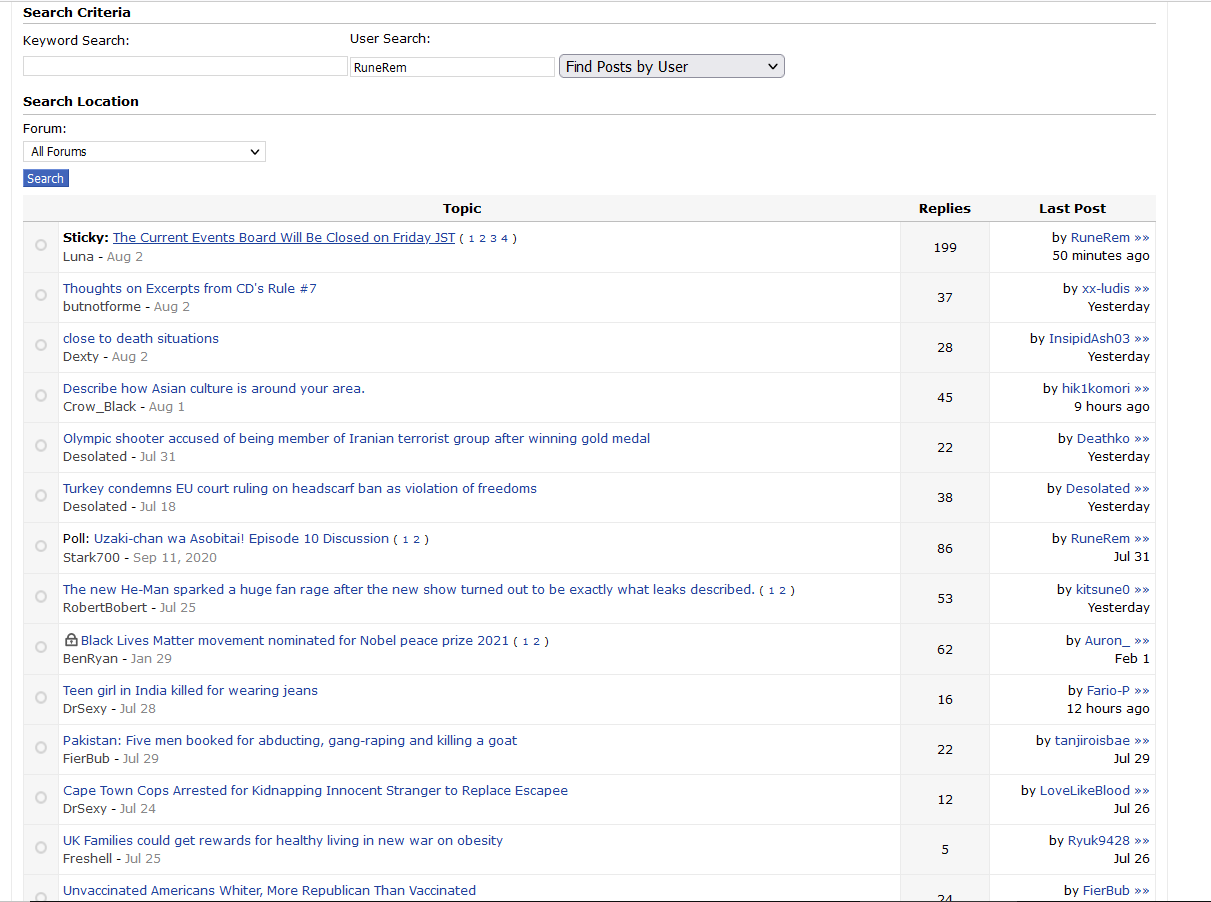The image size is (1211, 902).
Task: Open the Black Lives Matter Nobel prize topic
Action: point(295,641)
